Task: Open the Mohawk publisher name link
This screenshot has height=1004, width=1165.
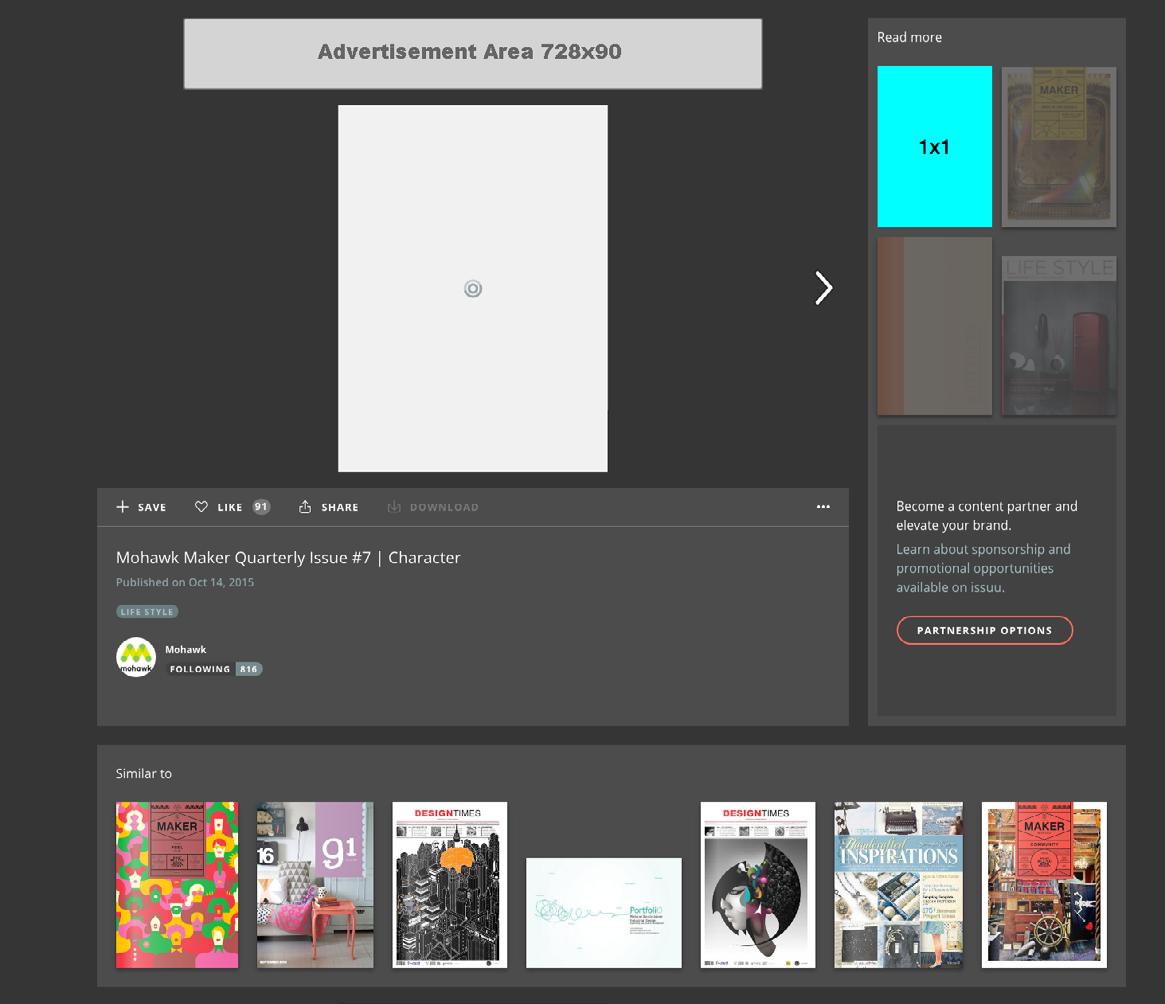Action: [x=186, y=650]
